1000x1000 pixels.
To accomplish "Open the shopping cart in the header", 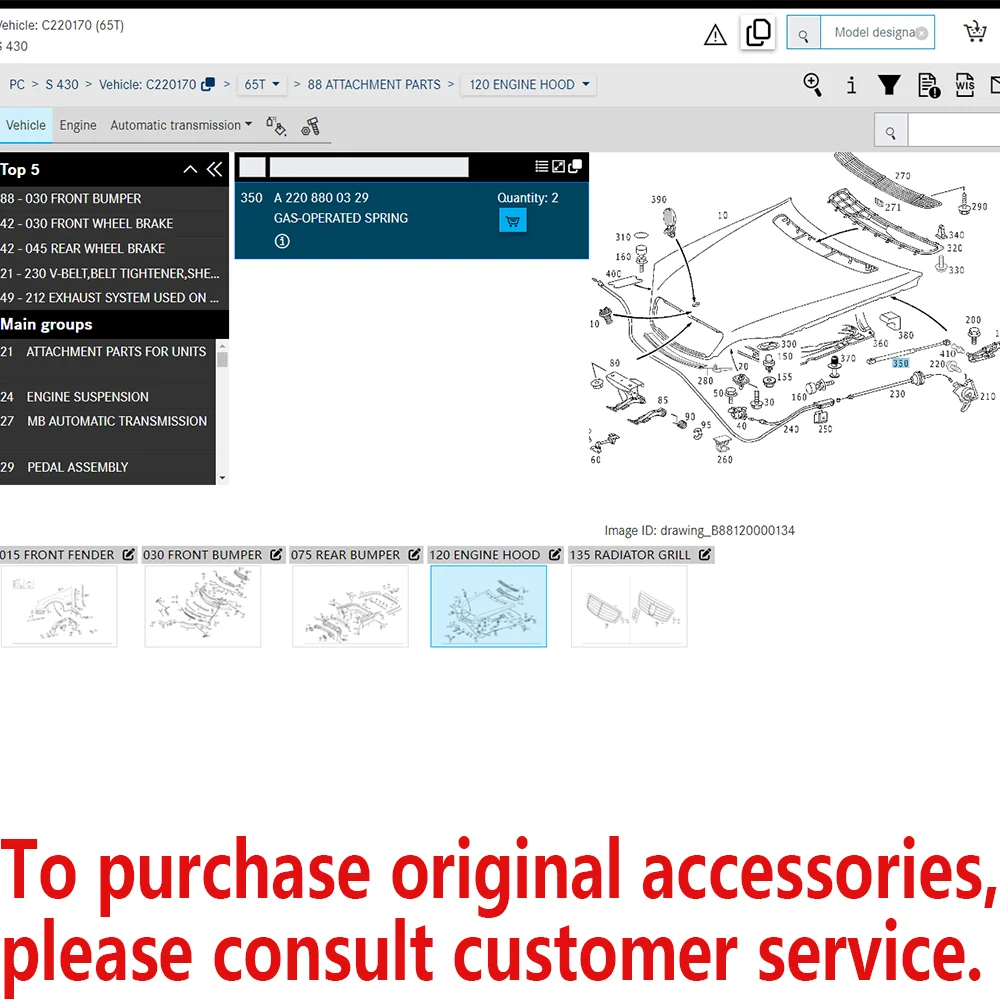I will click(974, 31).
